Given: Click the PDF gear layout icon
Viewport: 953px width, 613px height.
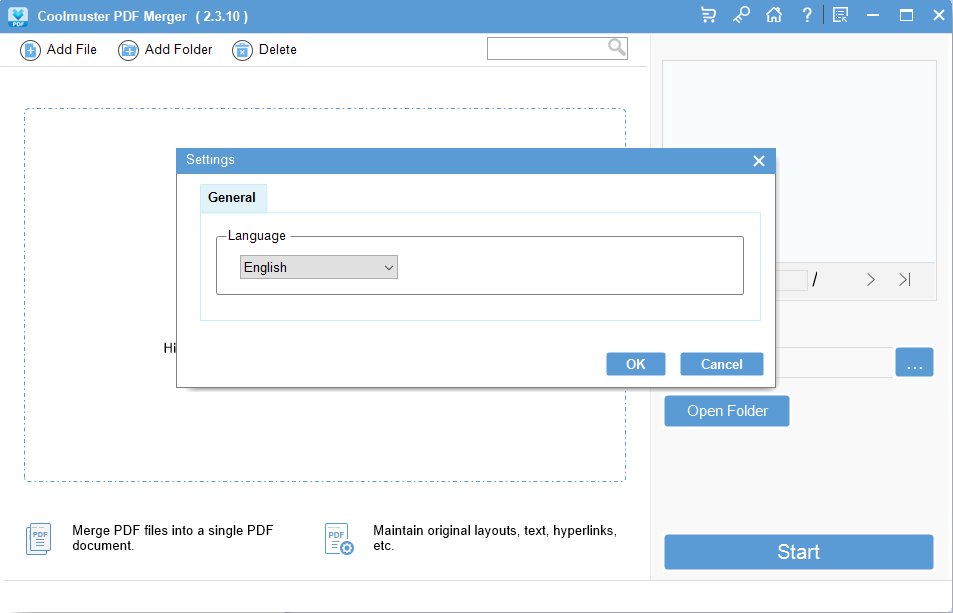Looking at the screenshot, I should pos(339,539).
